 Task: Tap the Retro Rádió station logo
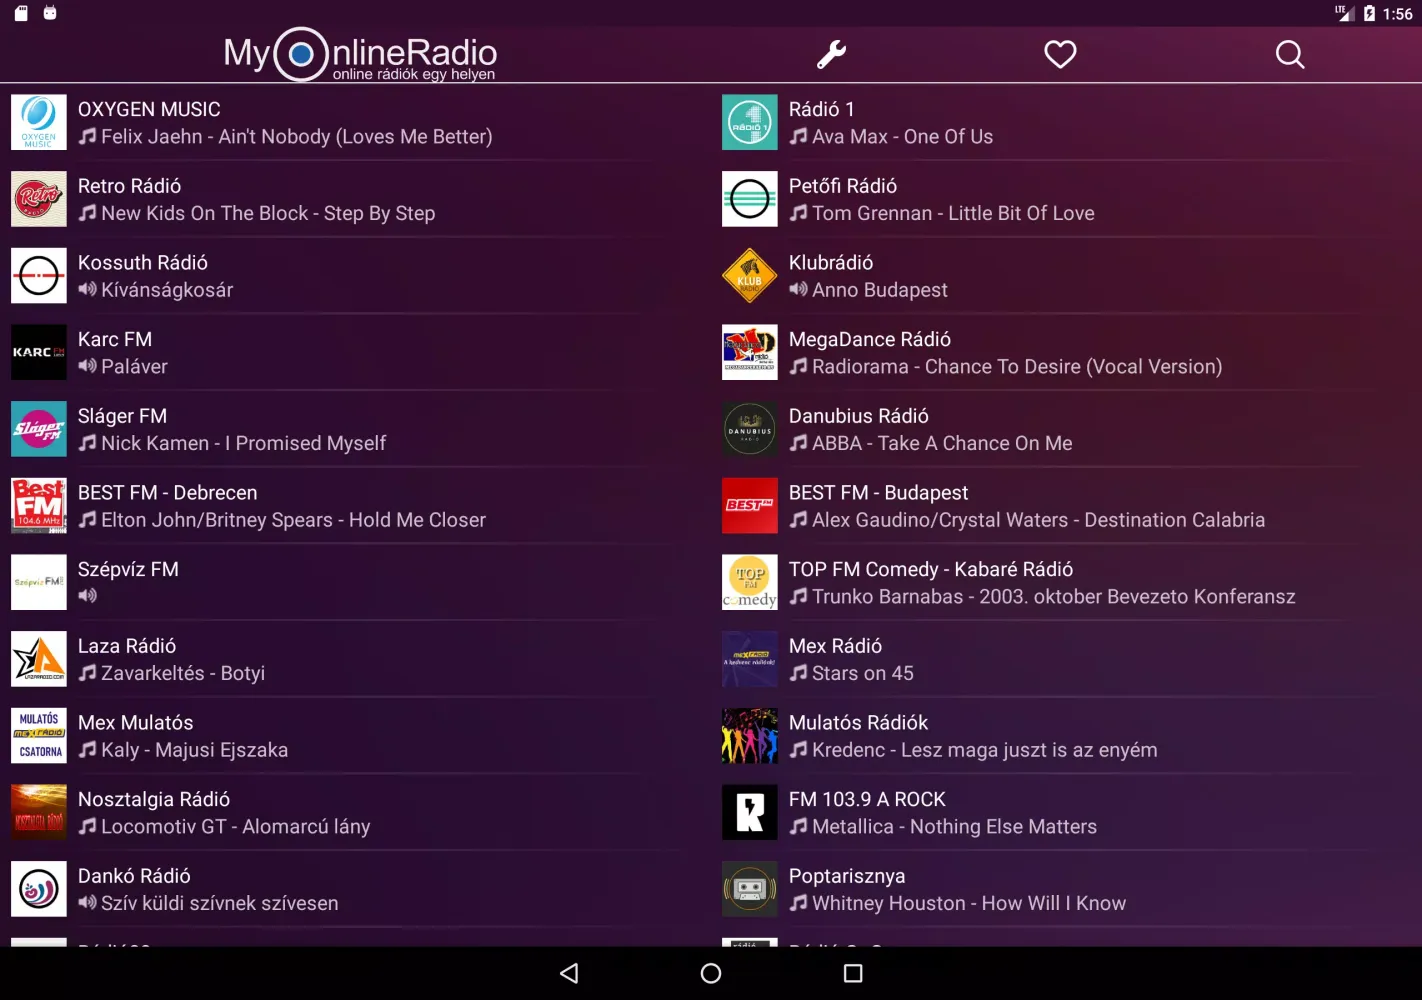click(39, 199)
